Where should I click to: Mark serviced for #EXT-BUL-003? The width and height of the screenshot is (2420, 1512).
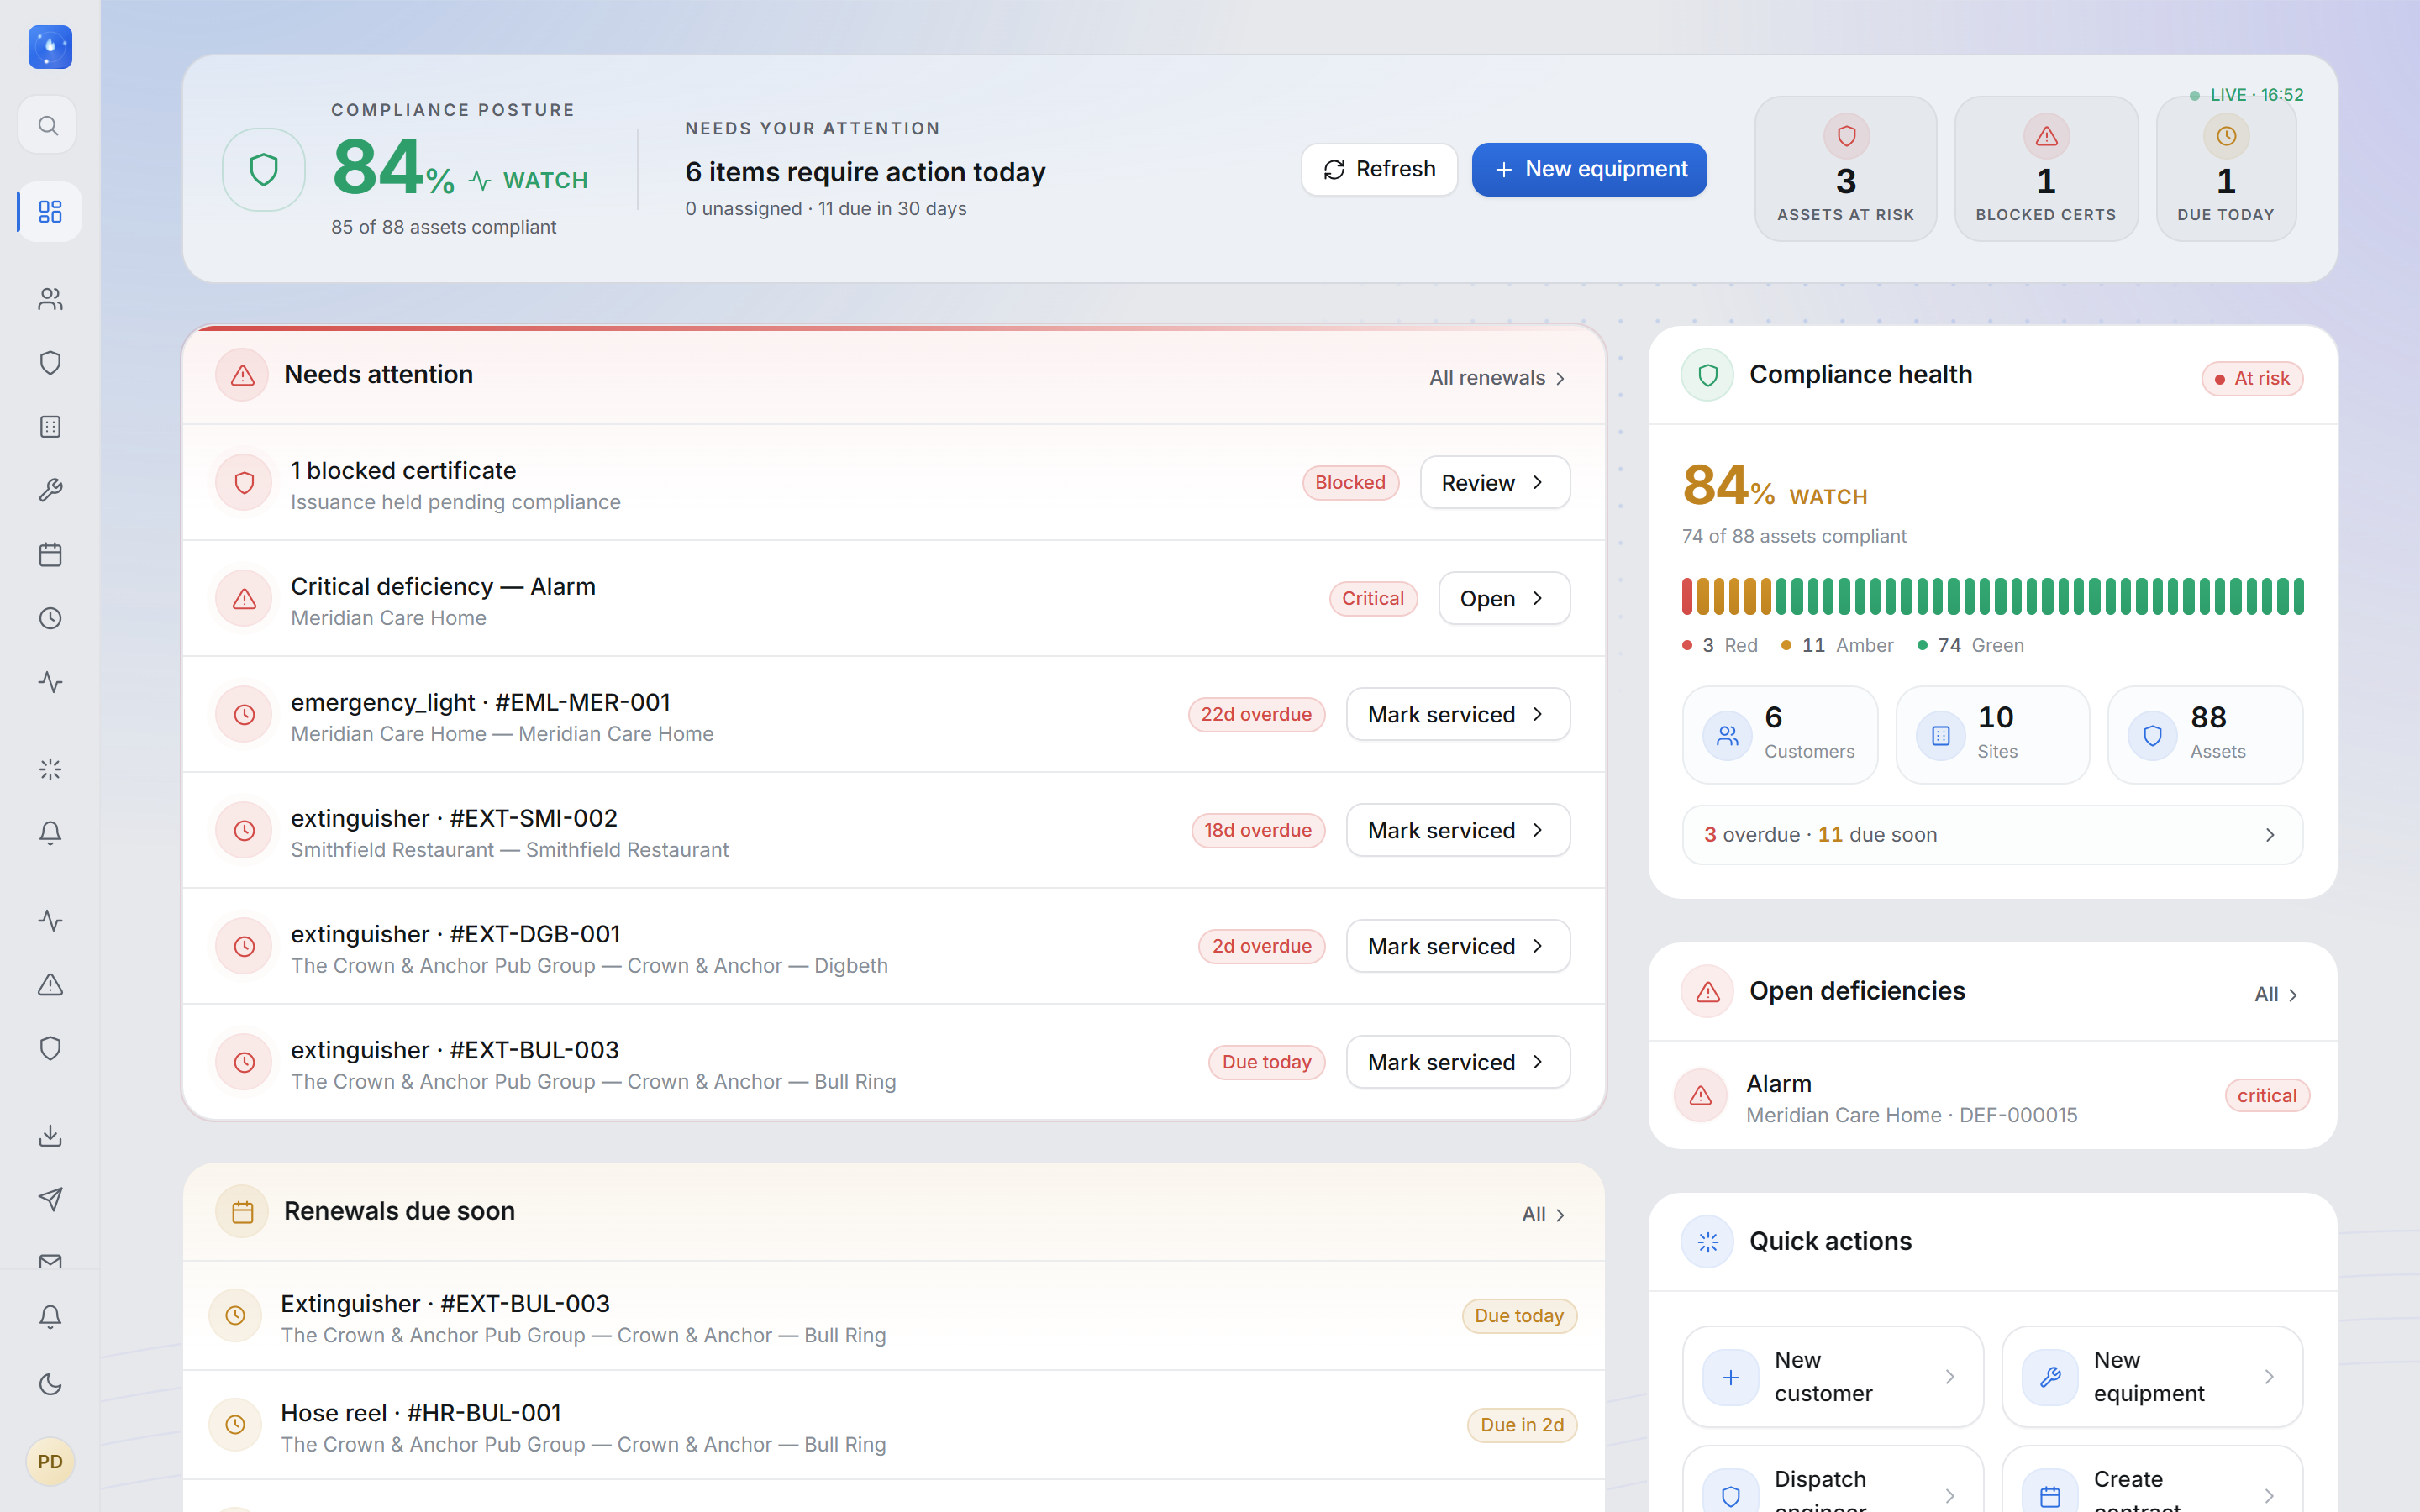point(1457,1062)
